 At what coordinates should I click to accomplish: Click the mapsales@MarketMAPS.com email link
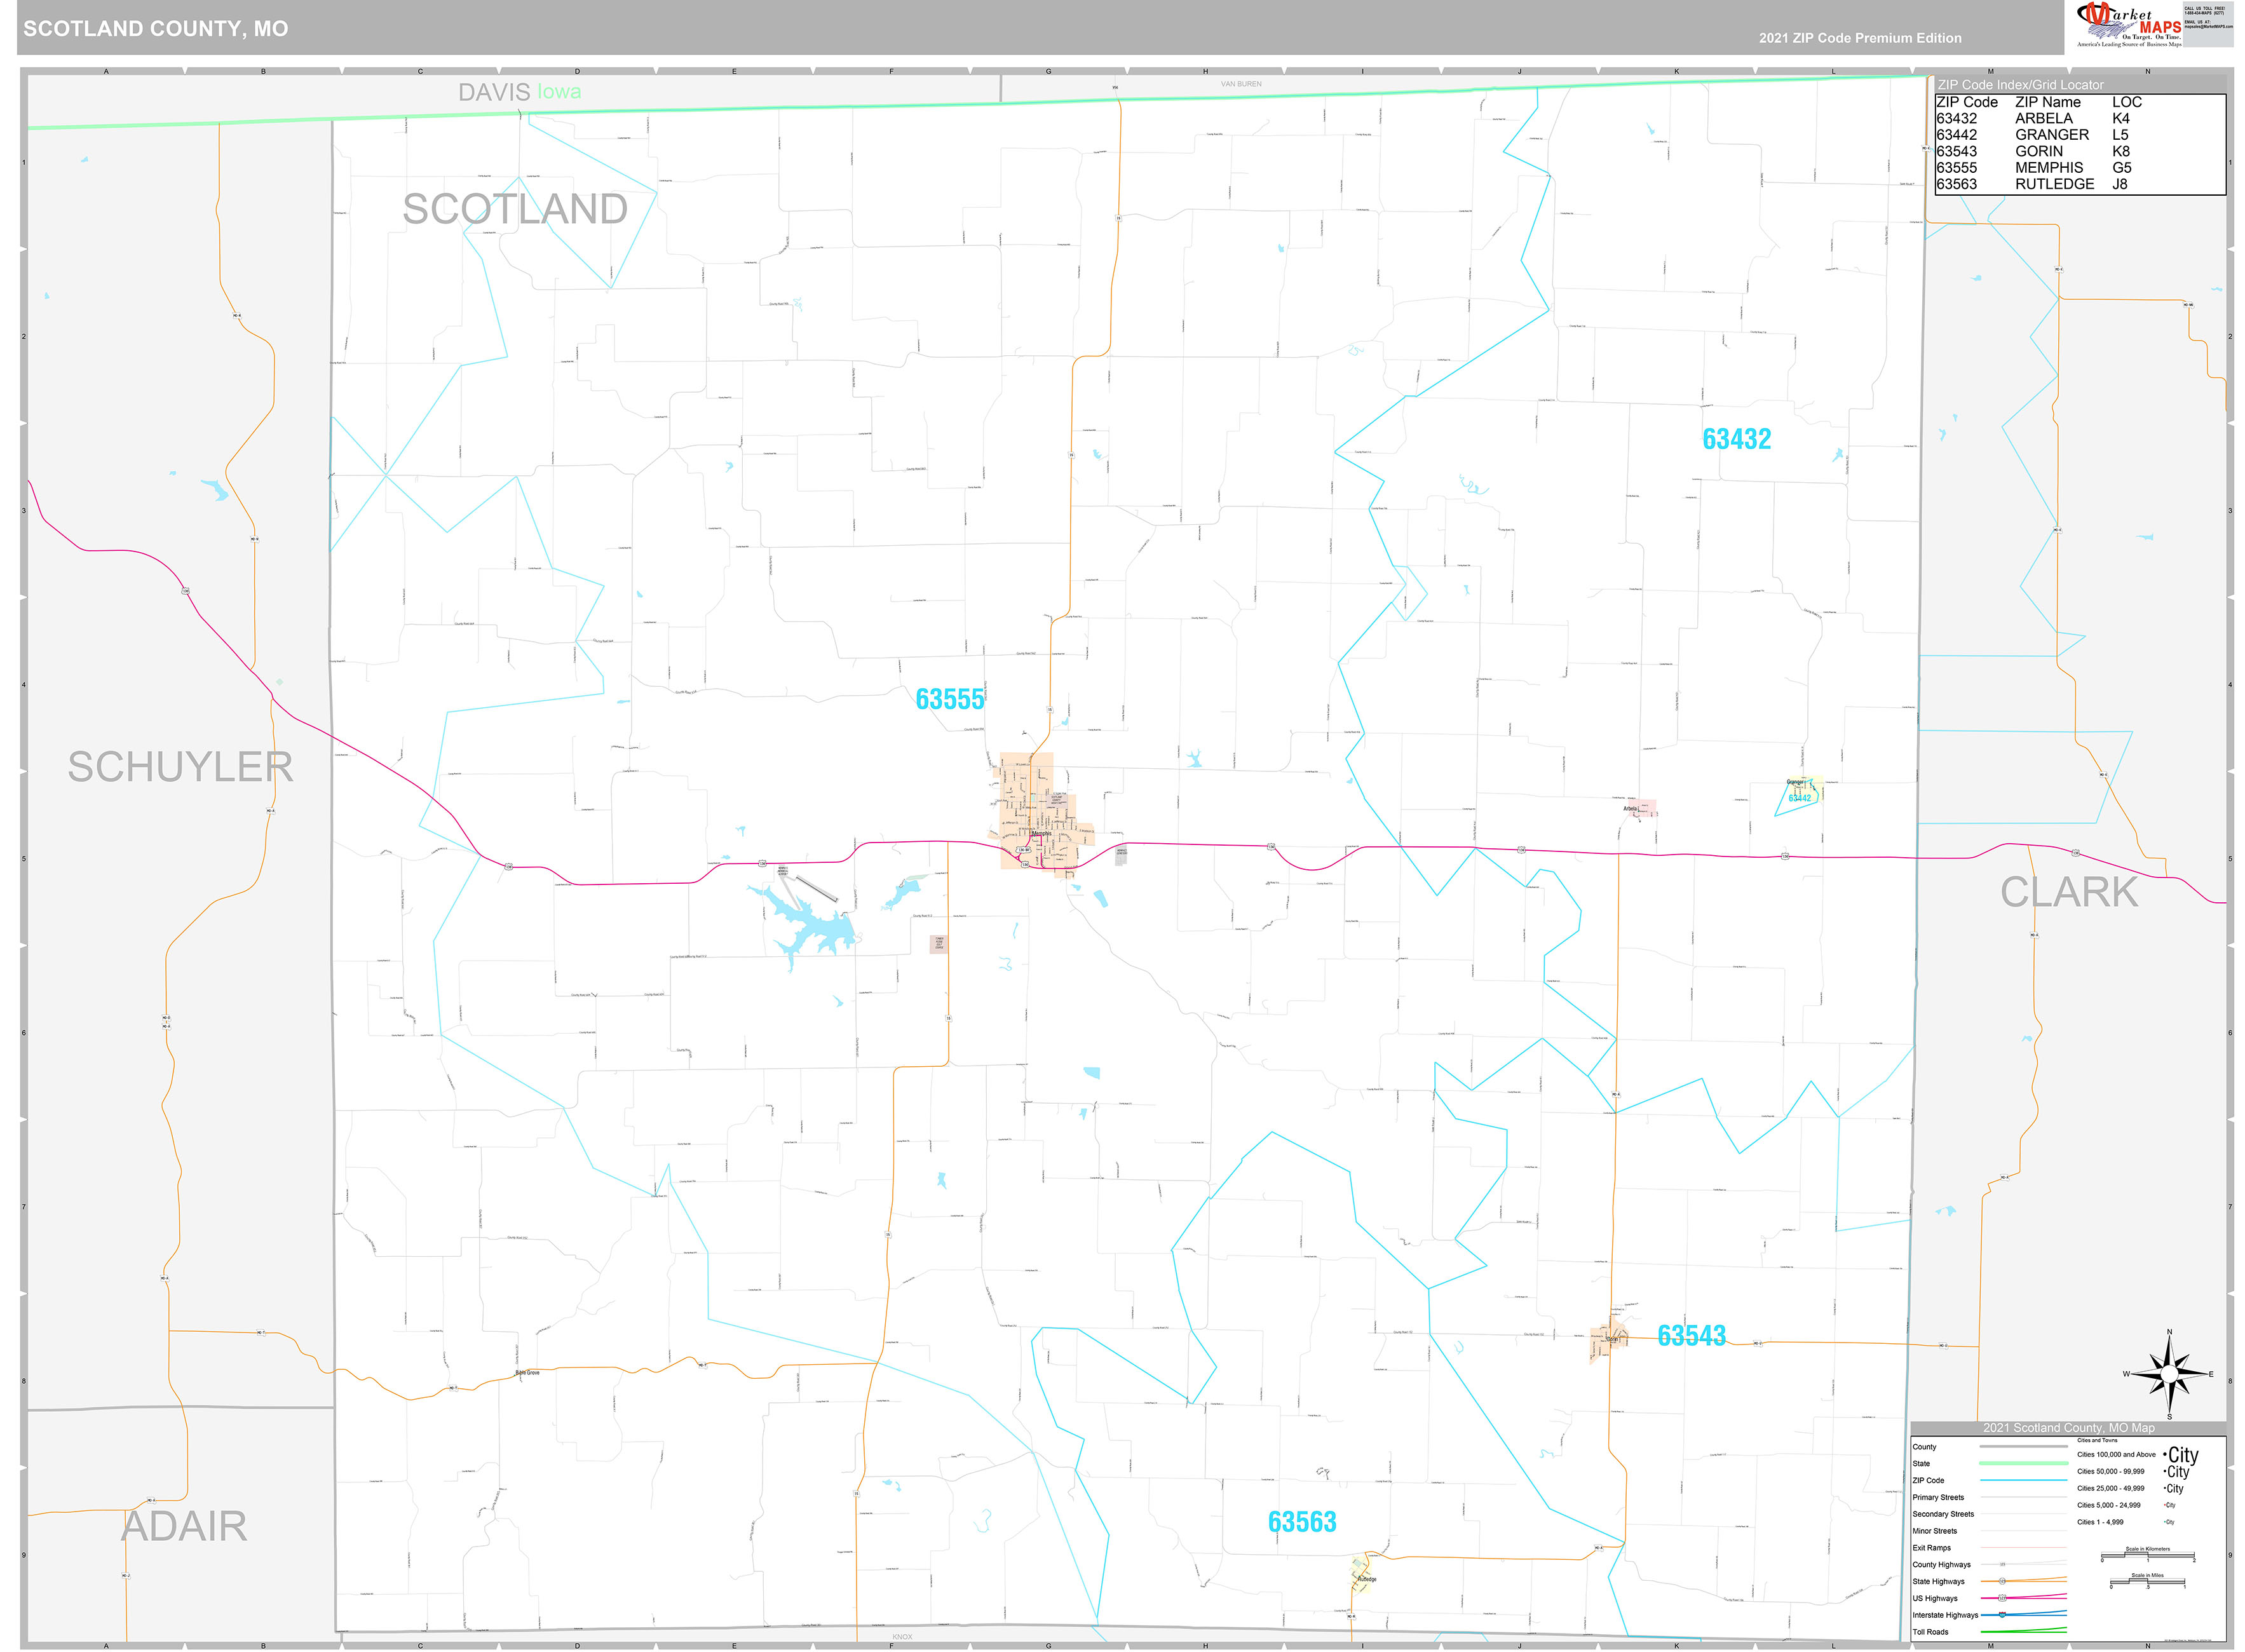[2210, 27]
